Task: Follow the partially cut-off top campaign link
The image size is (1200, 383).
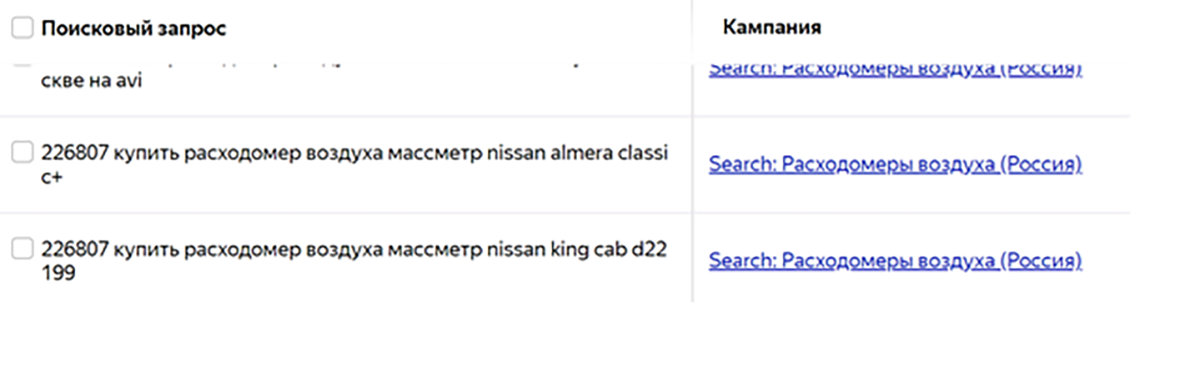Action: click(895, 69)
